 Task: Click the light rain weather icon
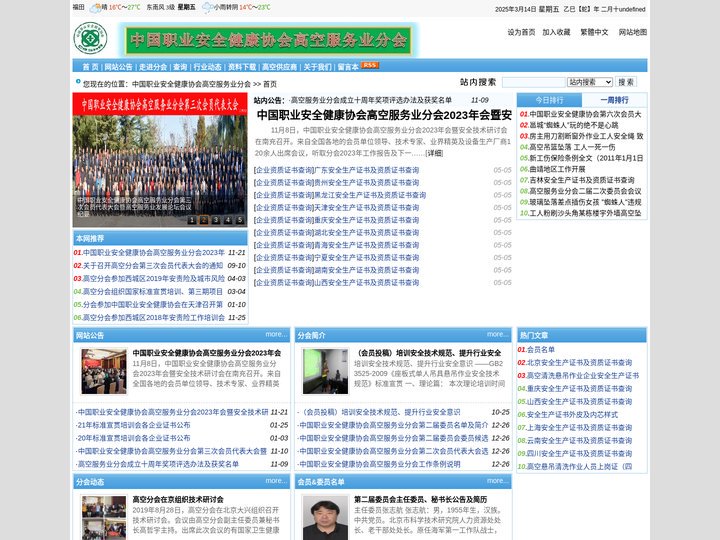pos(207,7)
